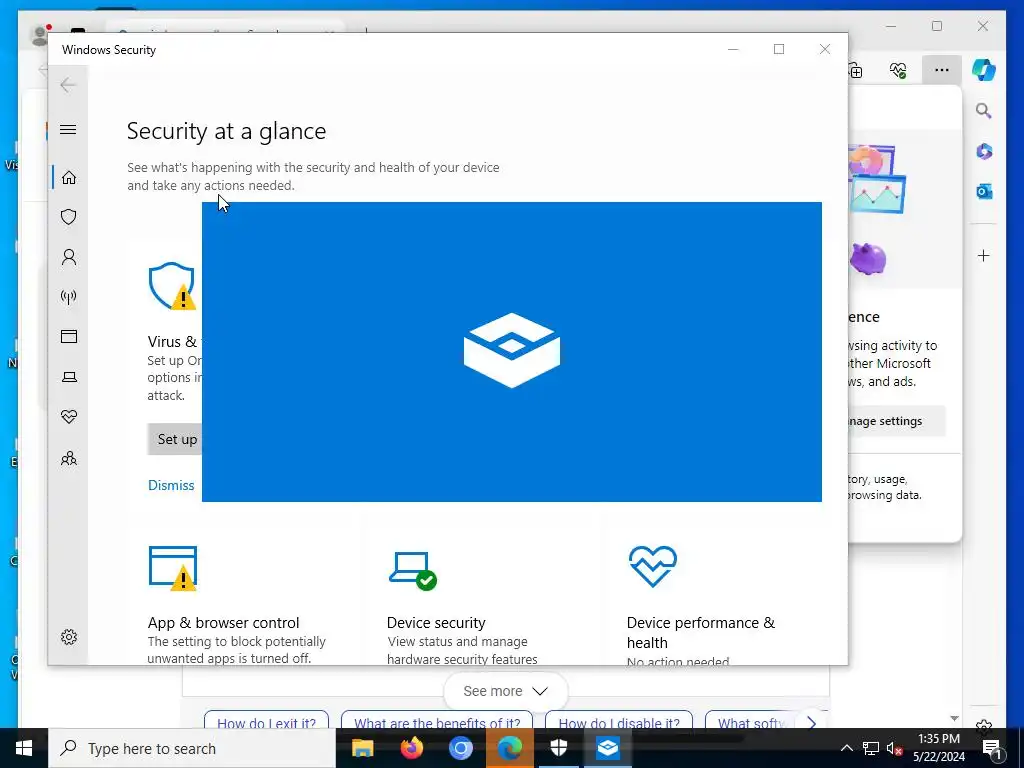Image resolution: width=1024 pixels, height=768 pixels.
Task: Open network icon in system tray
Action: [871, 748]
